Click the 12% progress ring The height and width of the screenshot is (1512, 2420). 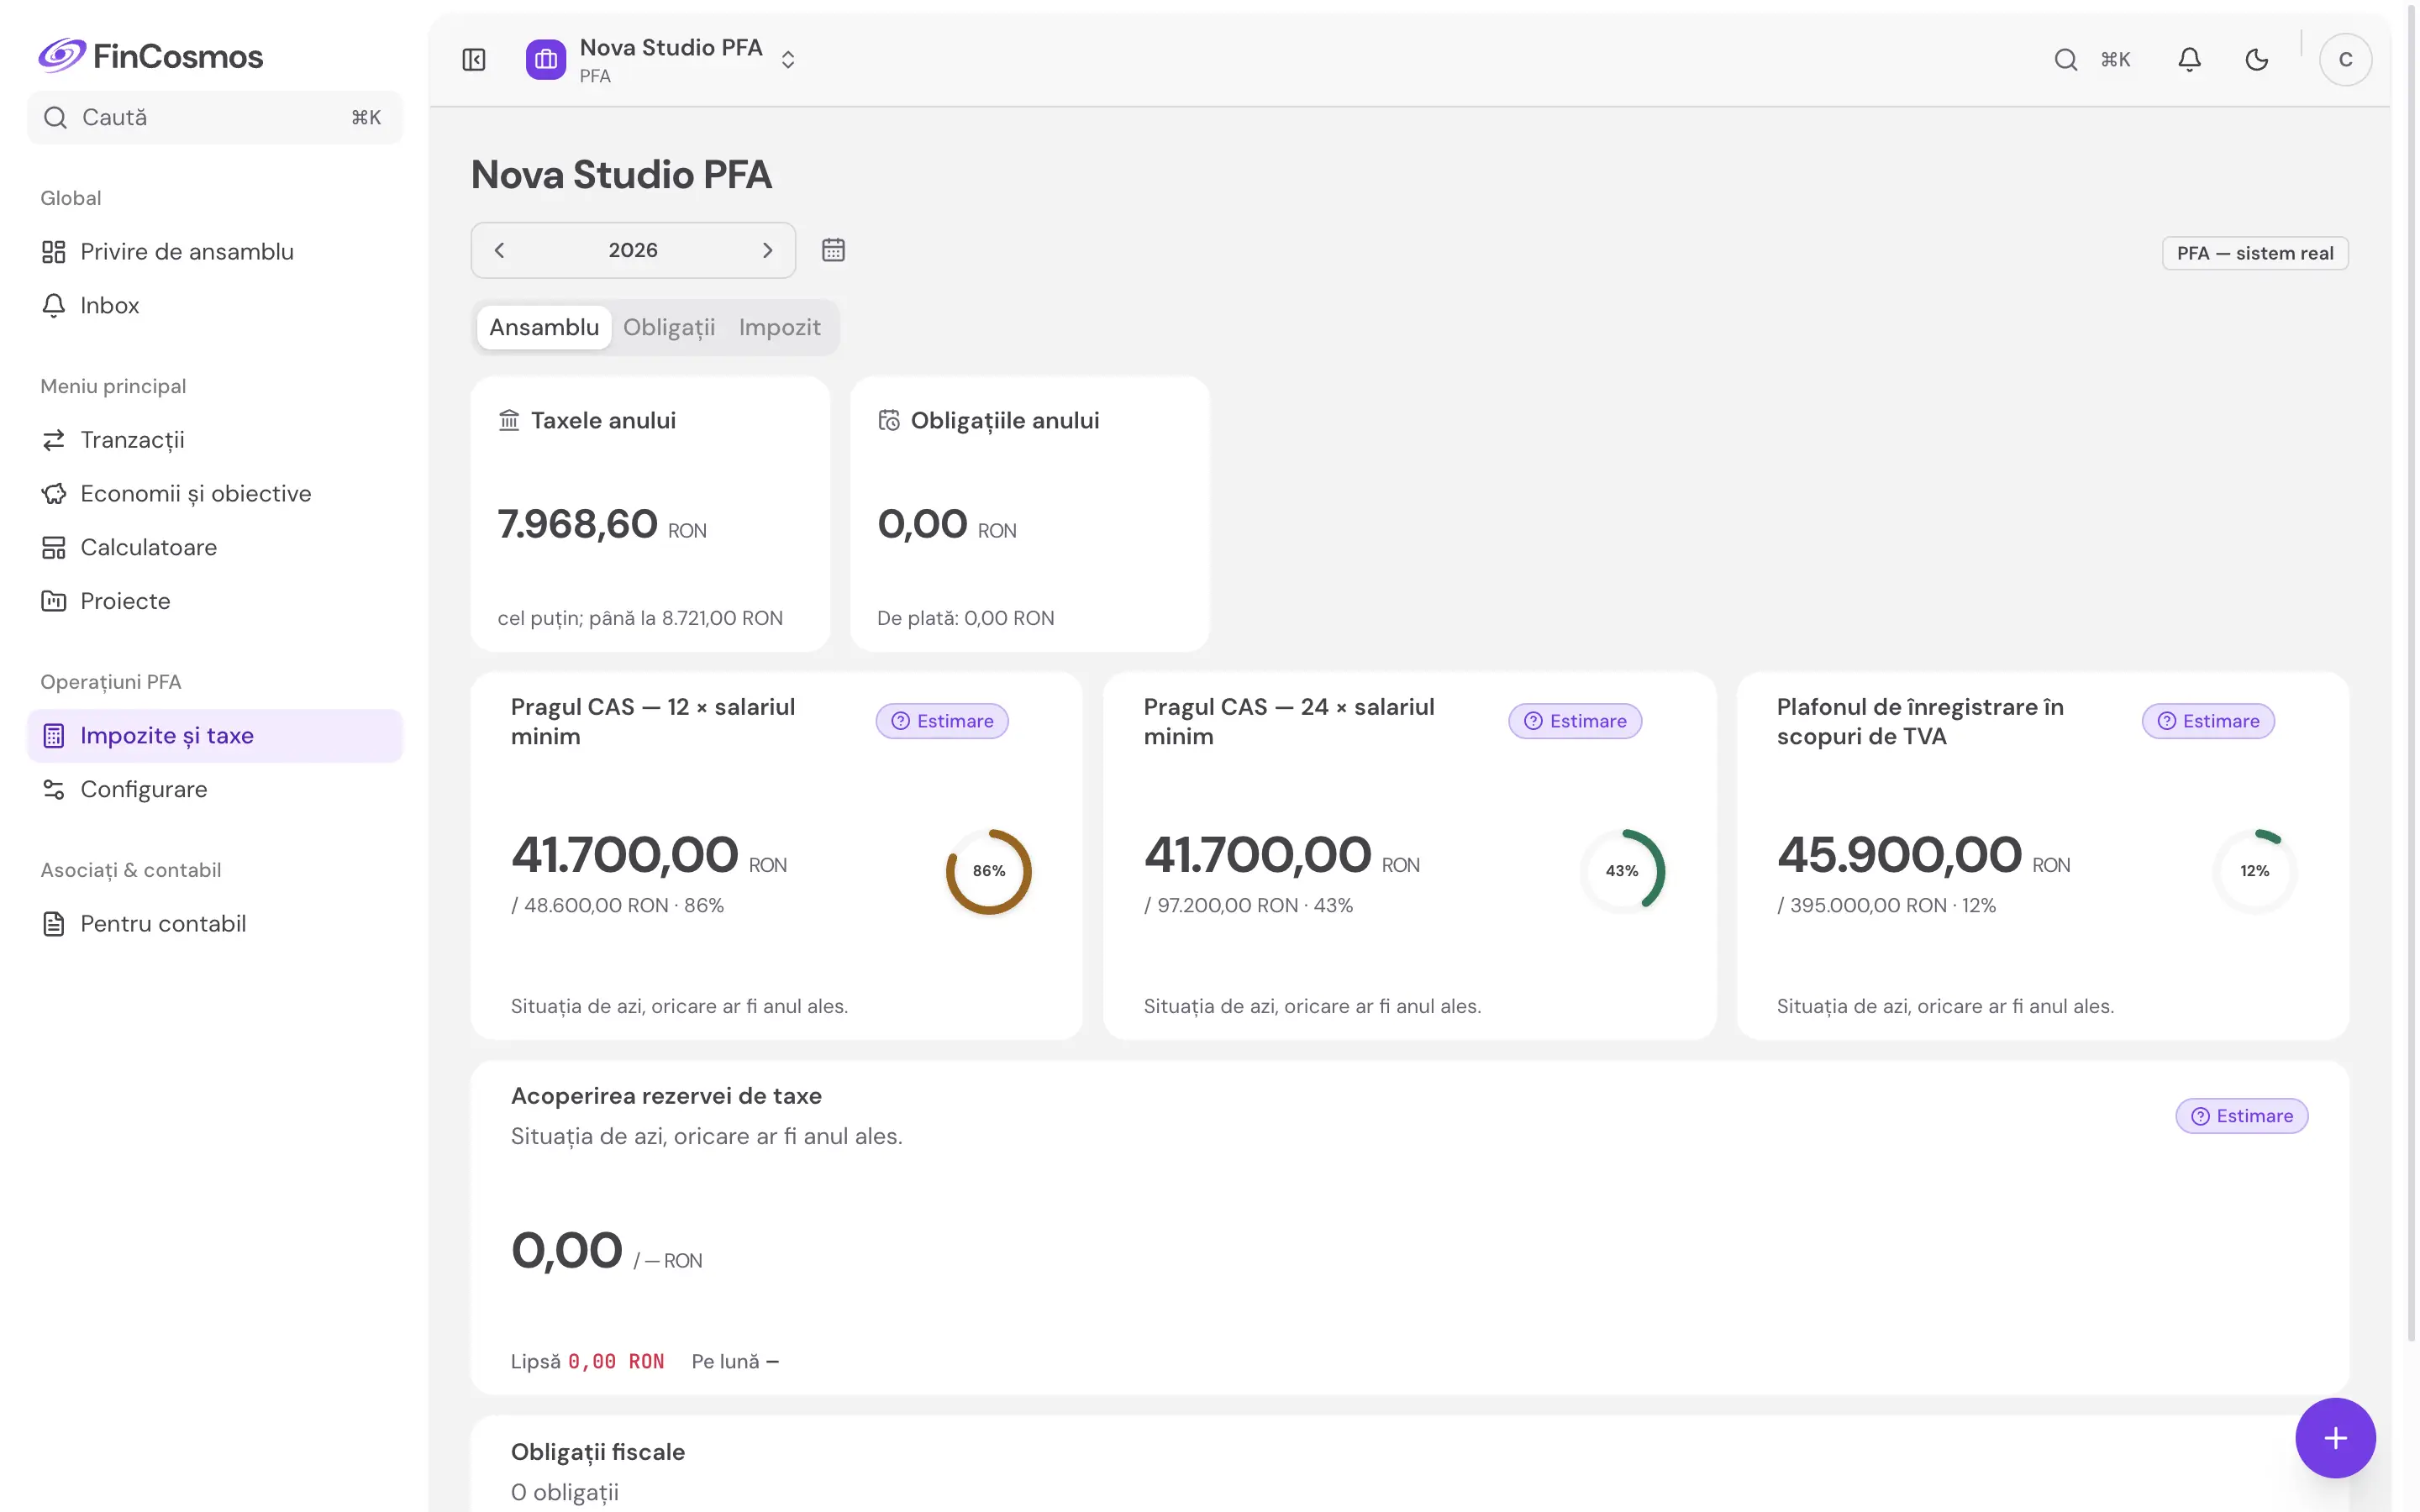(x=2255, y=871)
